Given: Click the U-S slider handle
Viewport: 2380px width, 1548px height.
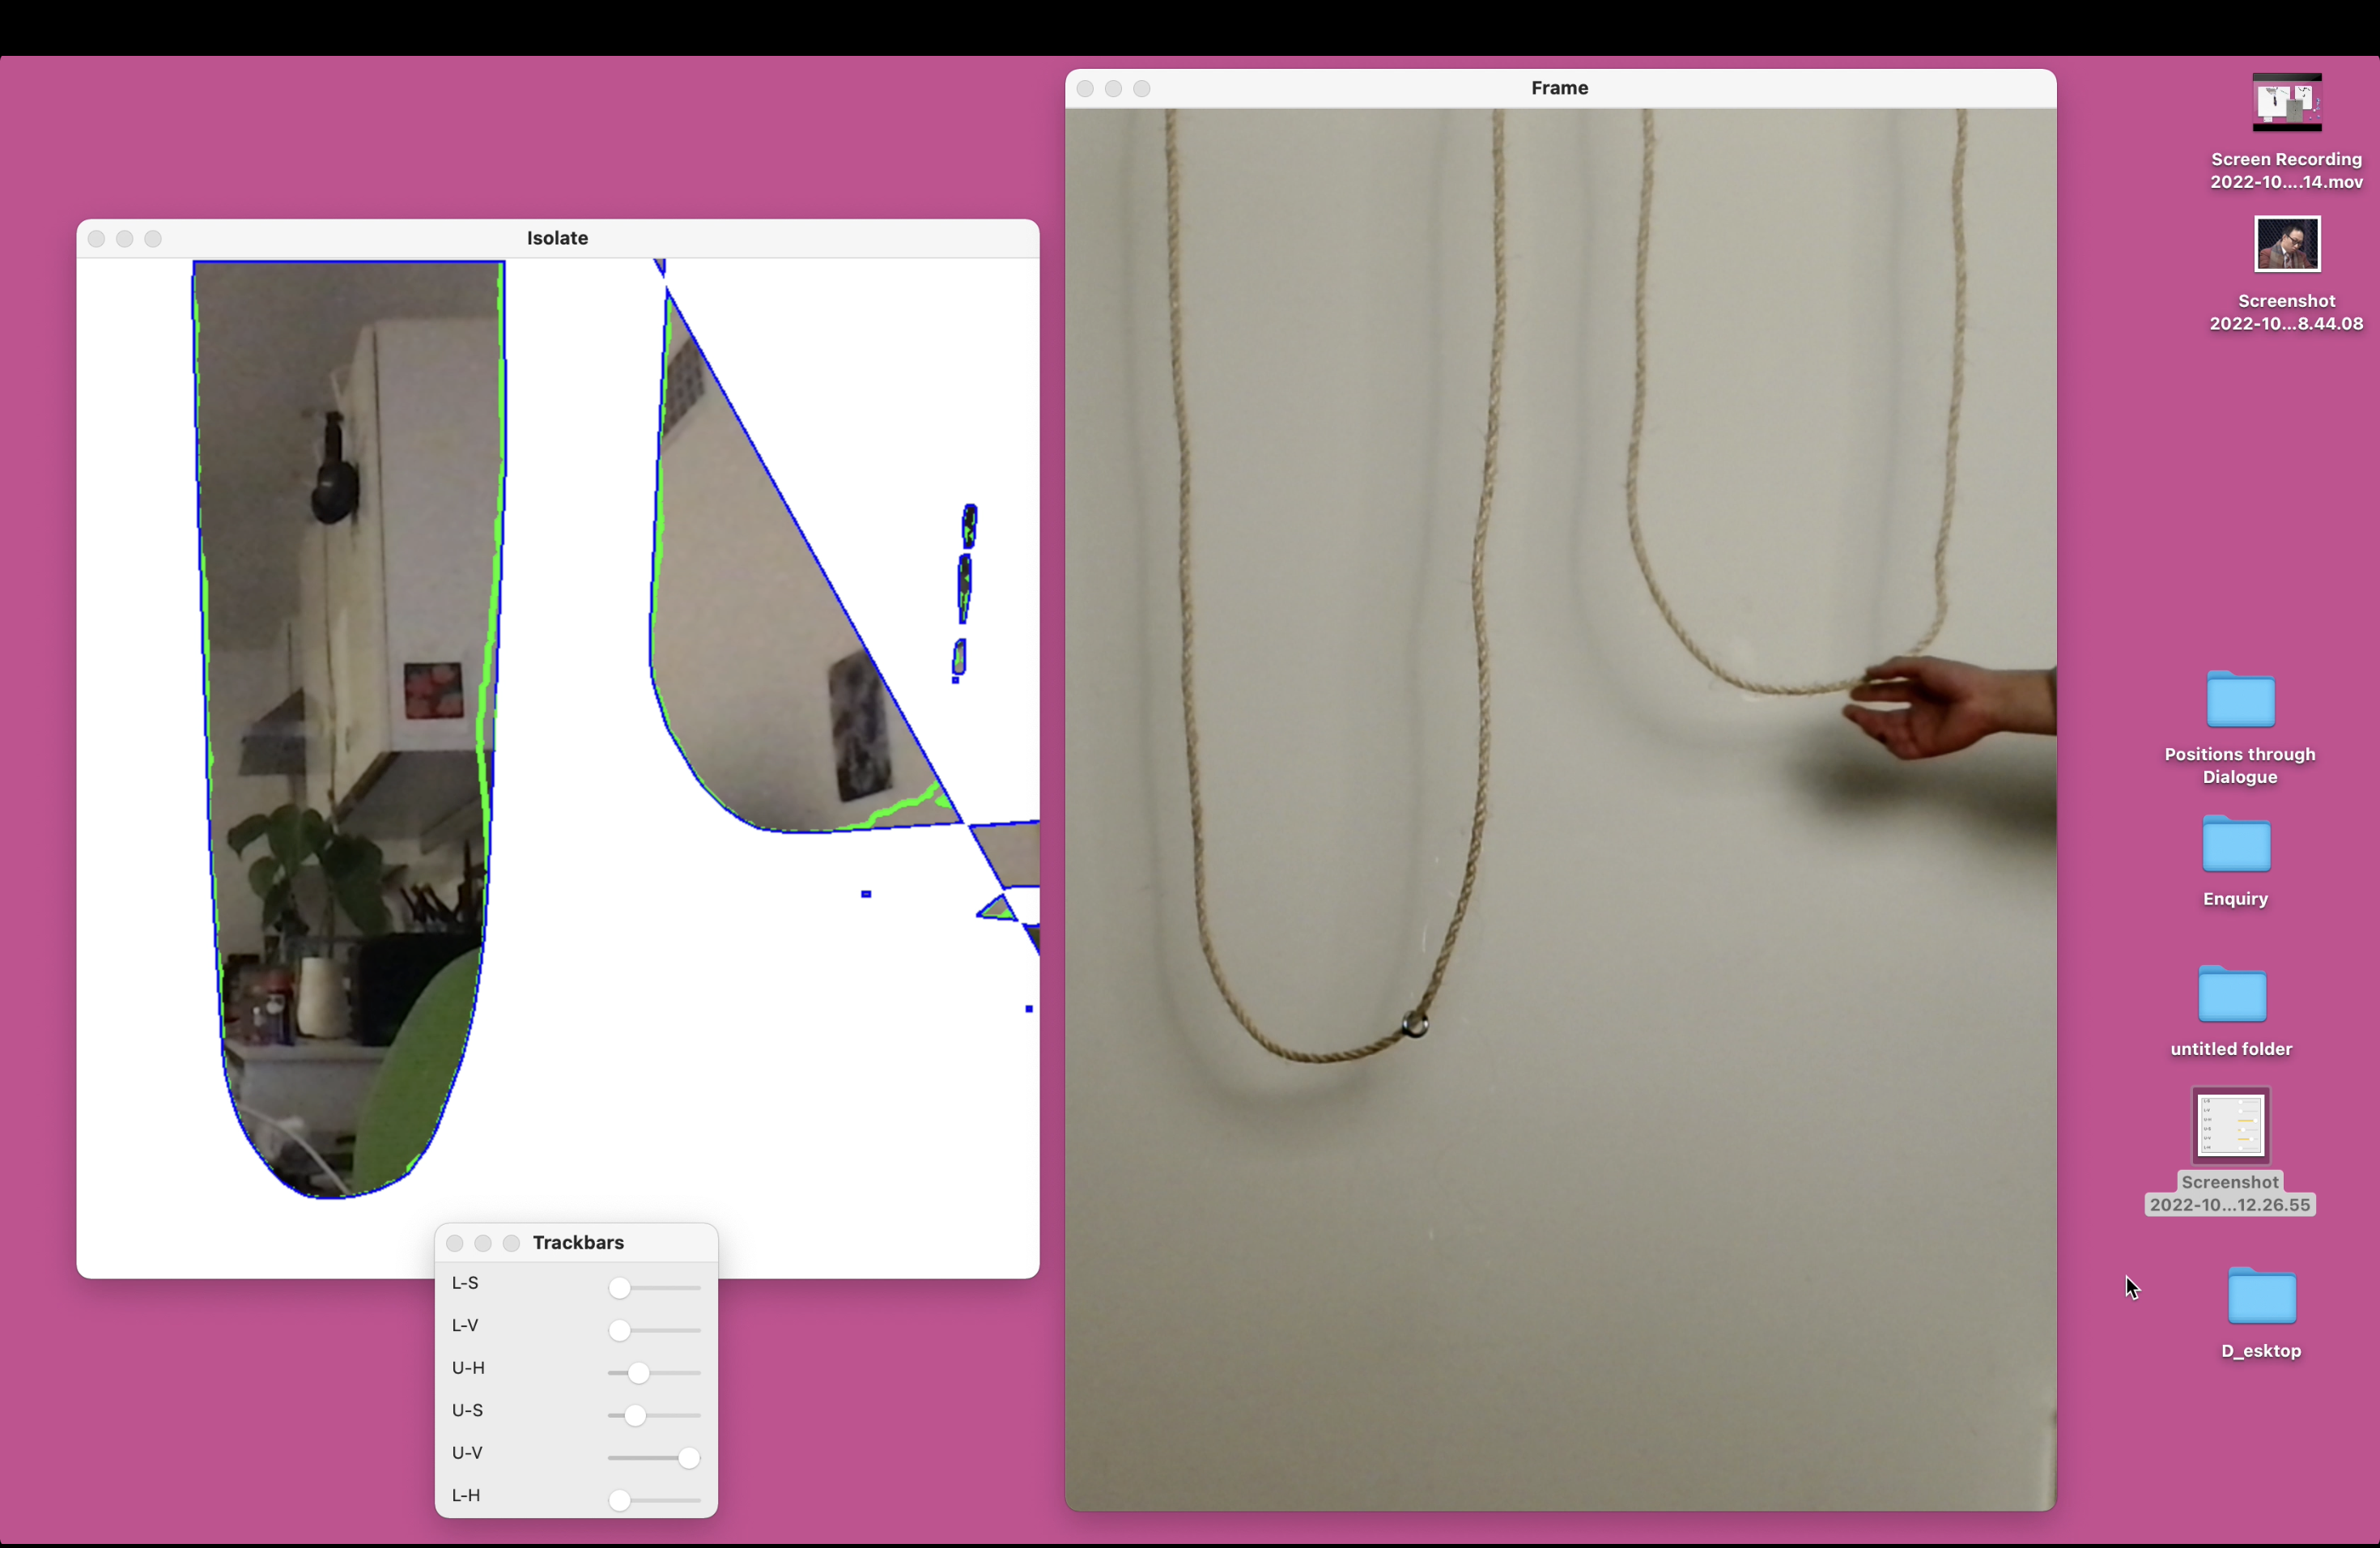Looking at the screenshot, I should coord(635,1416).
